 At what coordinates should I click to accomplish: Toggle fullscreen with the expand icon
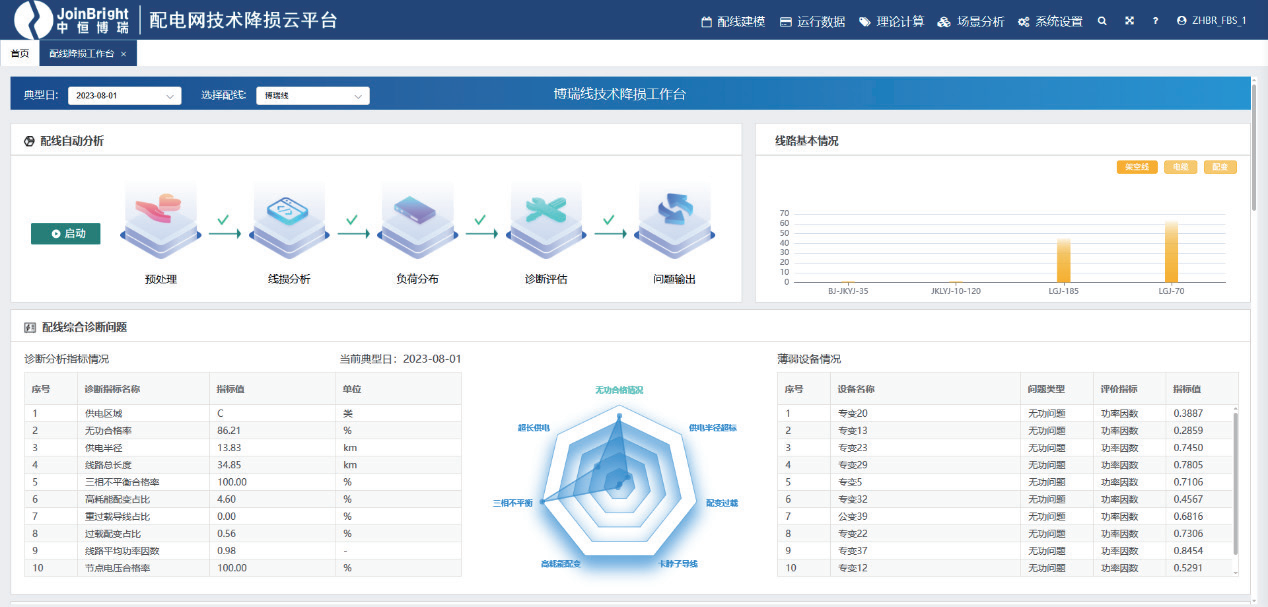tap(1129, 21)
